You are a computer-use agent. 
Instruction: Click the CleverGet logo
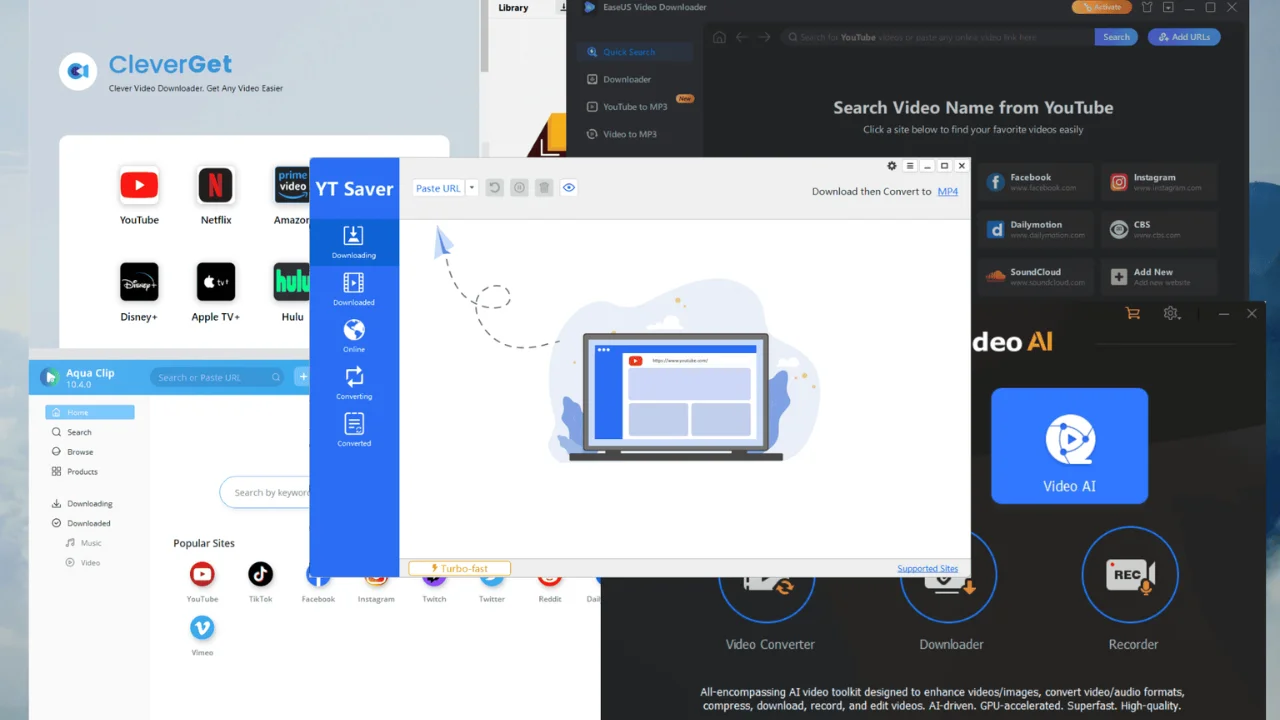point(78,71)
